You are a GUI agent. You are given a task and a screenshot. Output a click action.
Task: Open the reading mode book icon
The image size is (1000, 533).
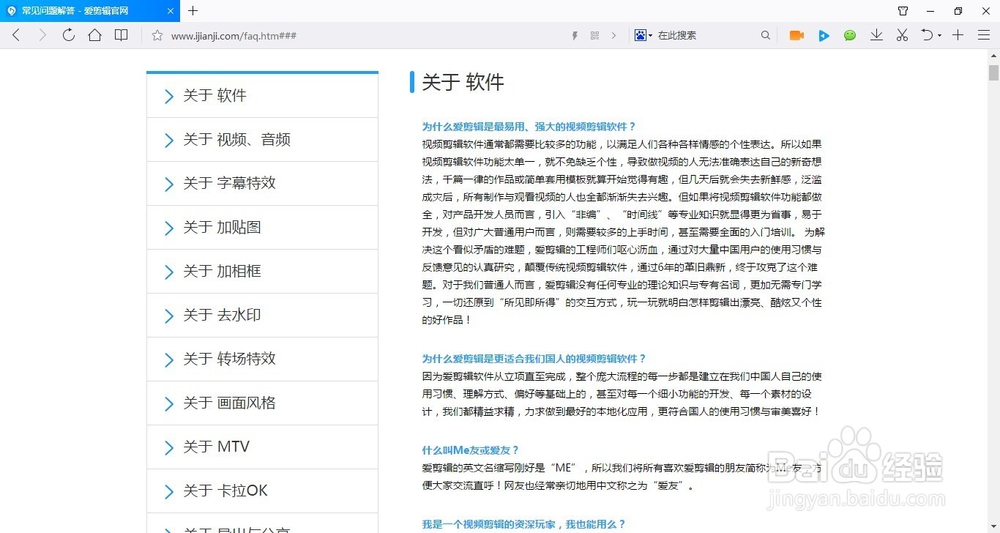(x=121, y=35)
